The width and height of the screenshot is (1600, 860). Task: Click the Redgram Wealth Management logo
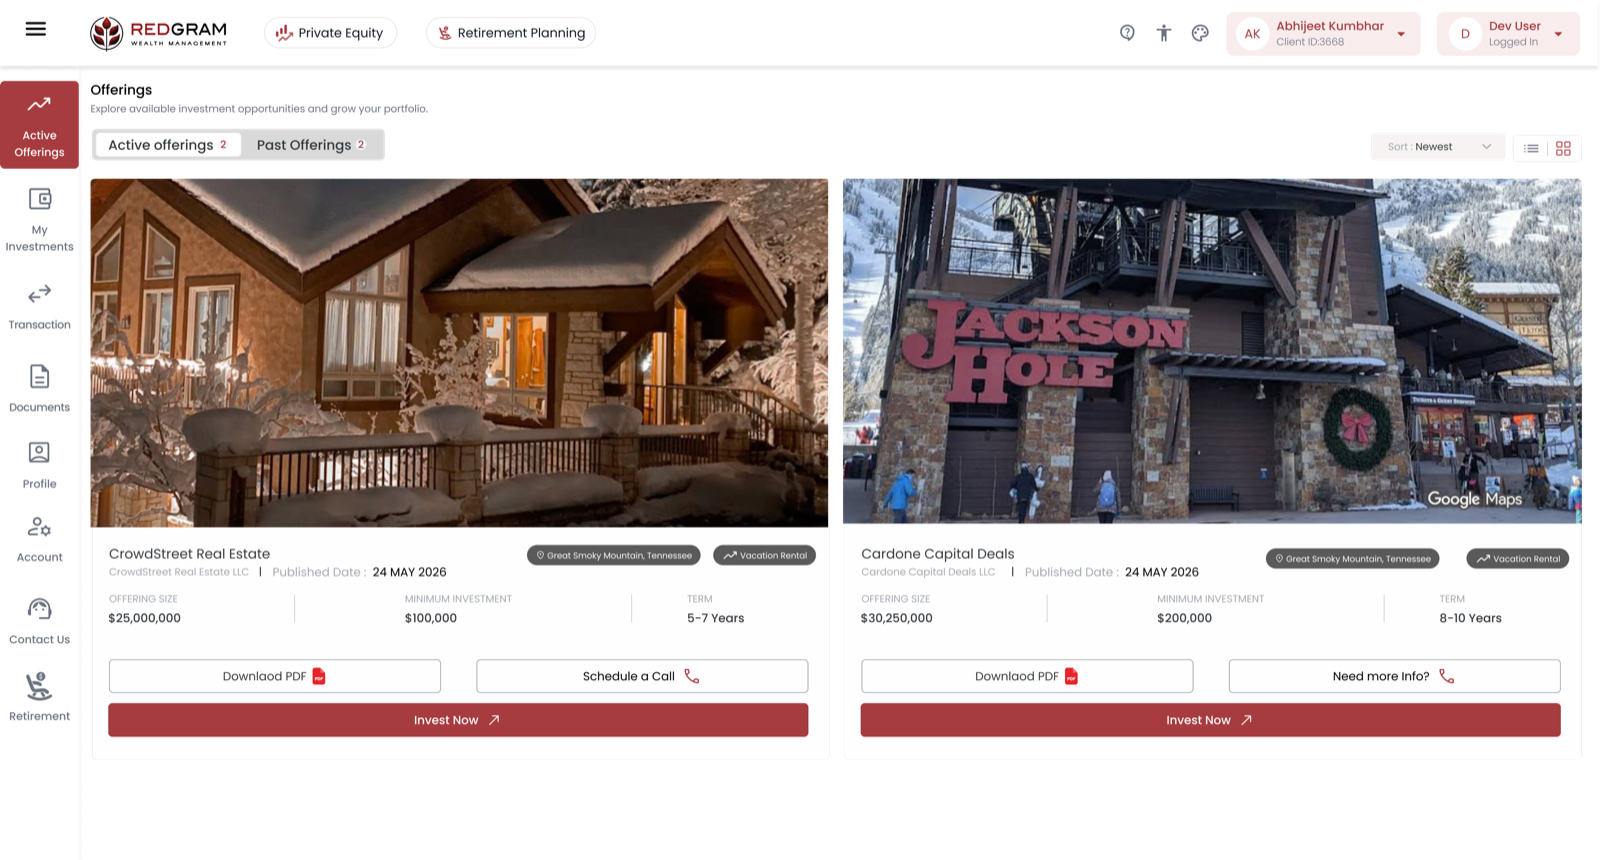[x=159, y=33]
